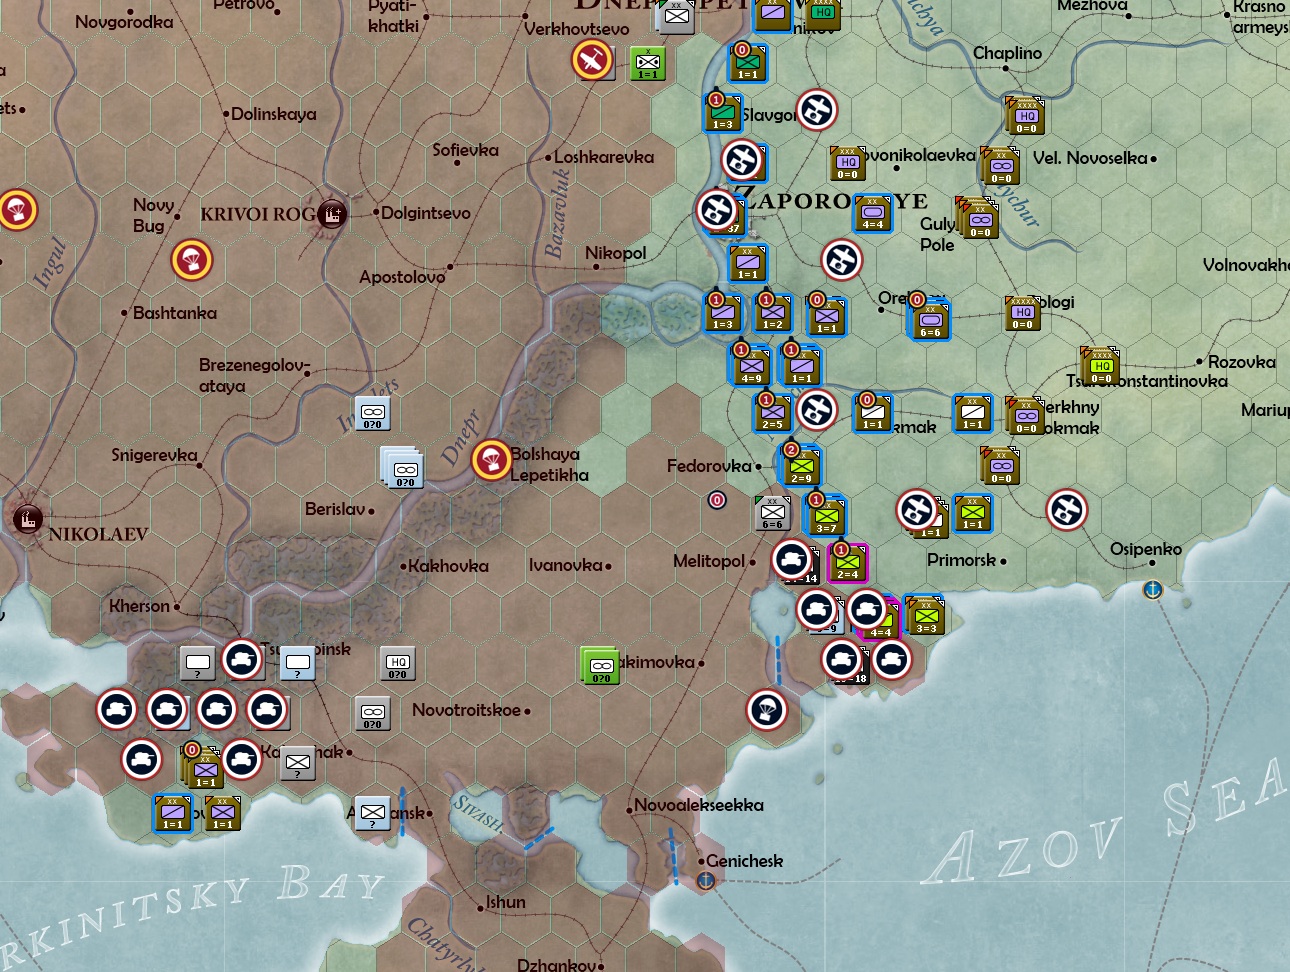Click the Osipenko port anchor icon
Image resolution: width=1290 pixels, height=972 pixels.
coord(1153,590)
